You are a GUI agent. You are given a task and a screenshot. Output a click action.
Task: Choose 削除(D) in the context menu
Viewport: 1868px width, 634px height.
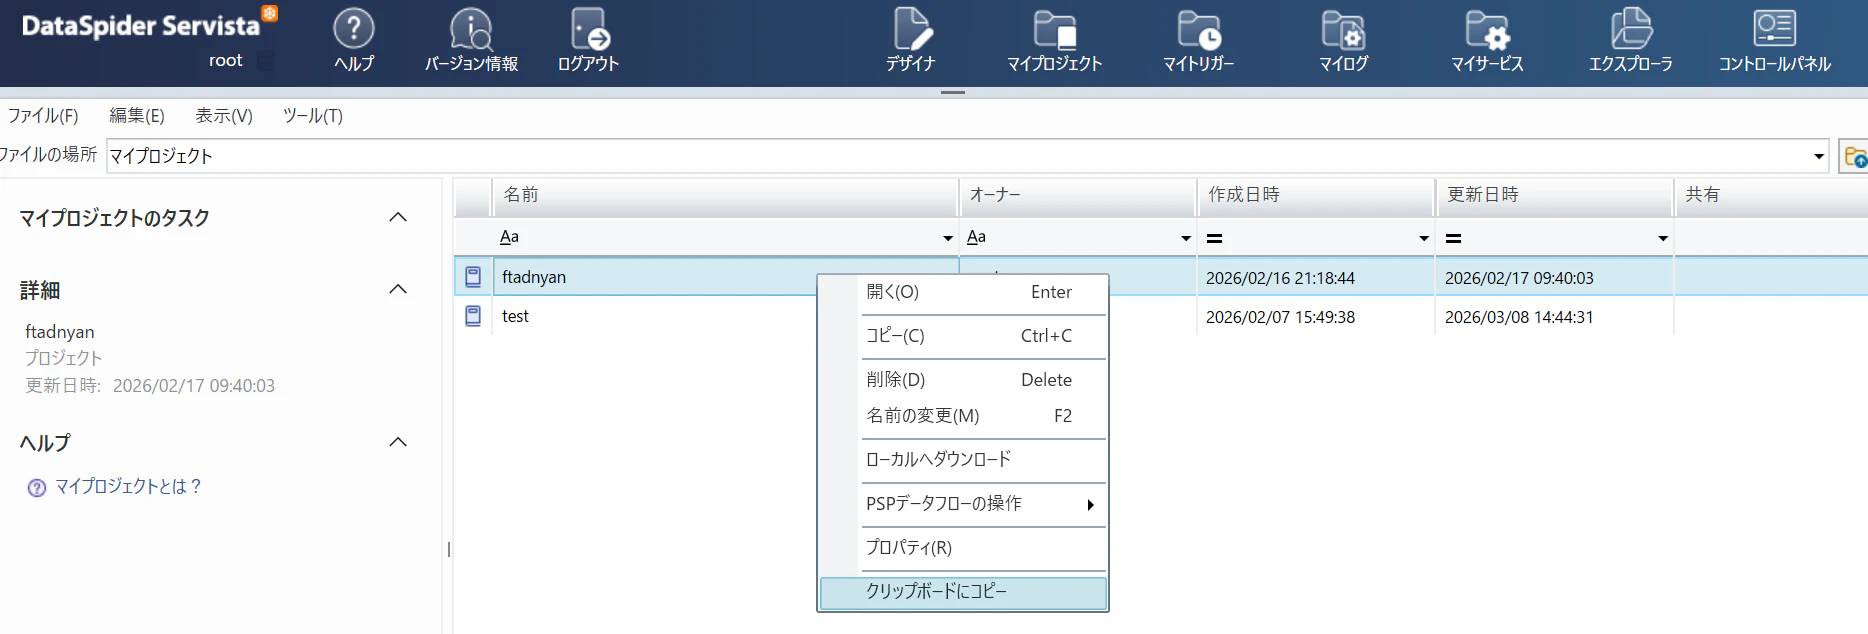pos(963,380)
